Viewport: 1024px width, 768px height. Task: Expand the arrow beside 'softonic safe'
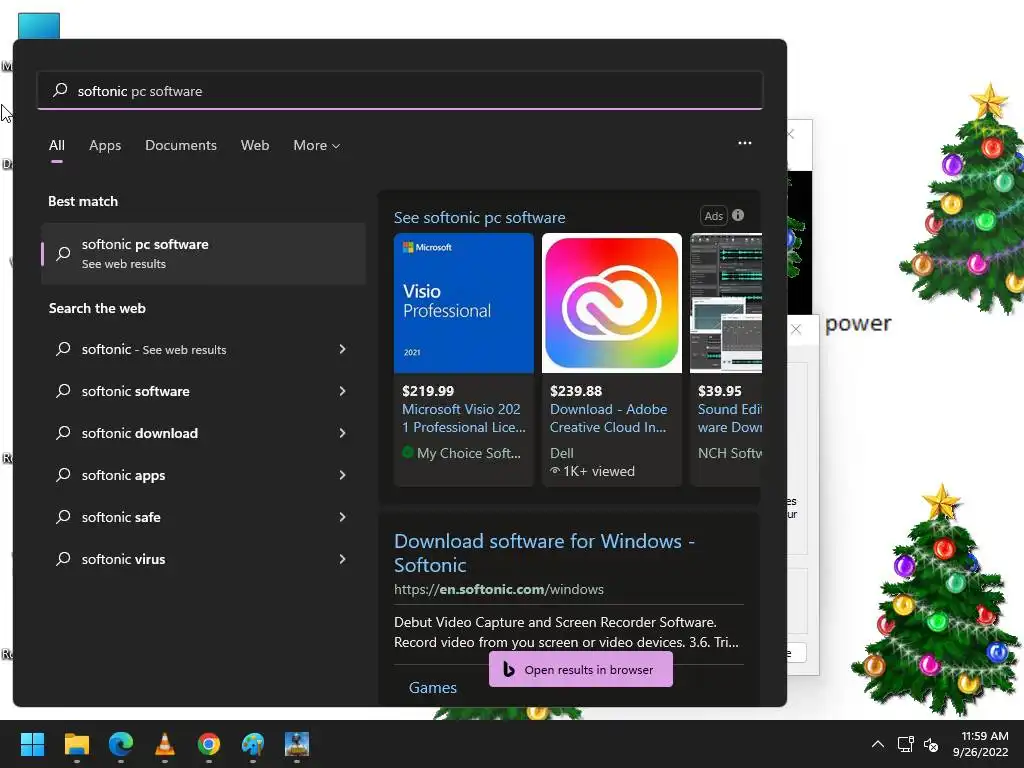point(342,517)
